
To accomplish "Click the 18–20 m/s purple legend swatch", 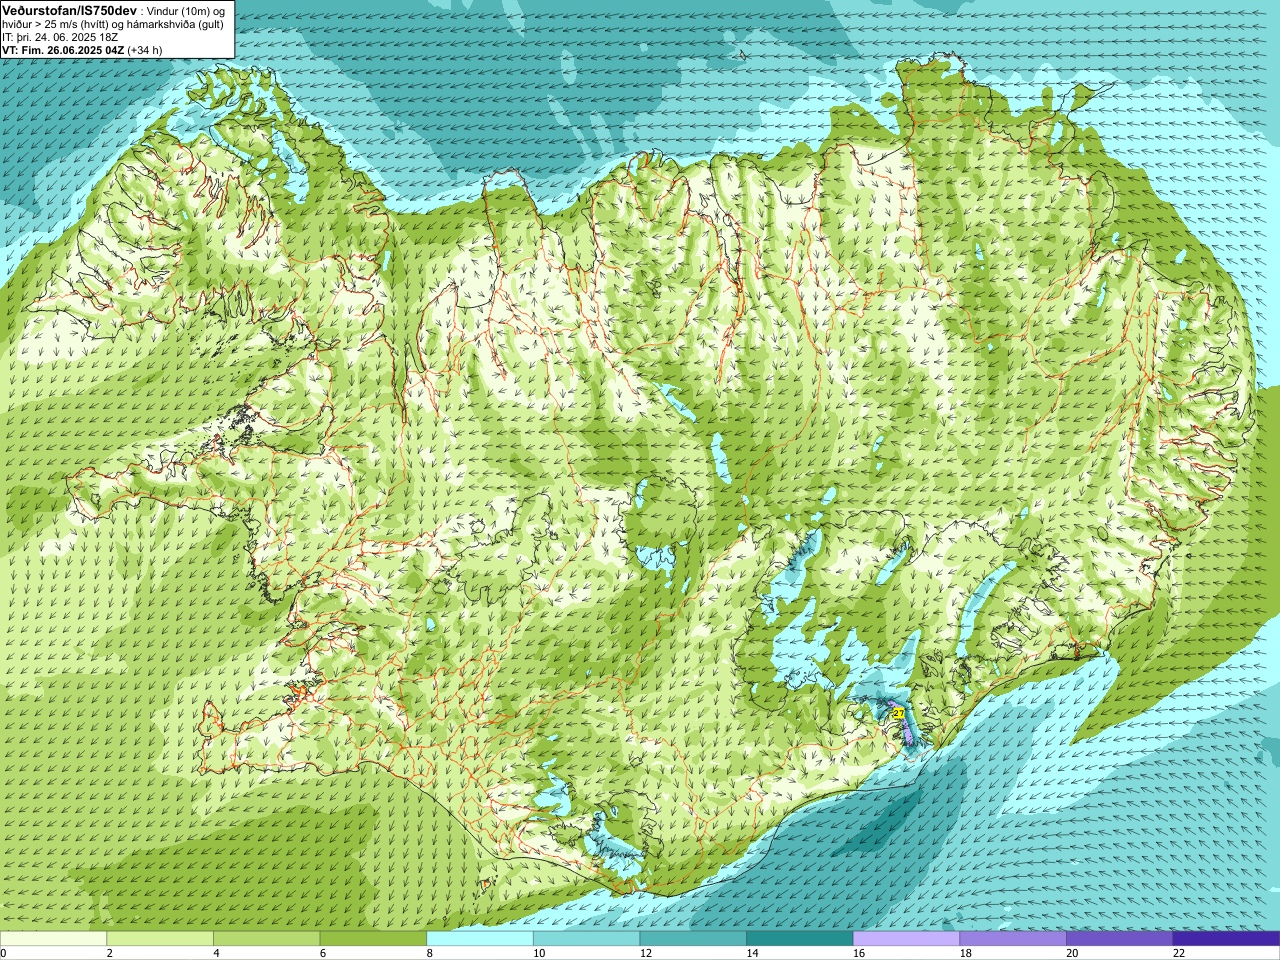I will [x=1013, y=939].
